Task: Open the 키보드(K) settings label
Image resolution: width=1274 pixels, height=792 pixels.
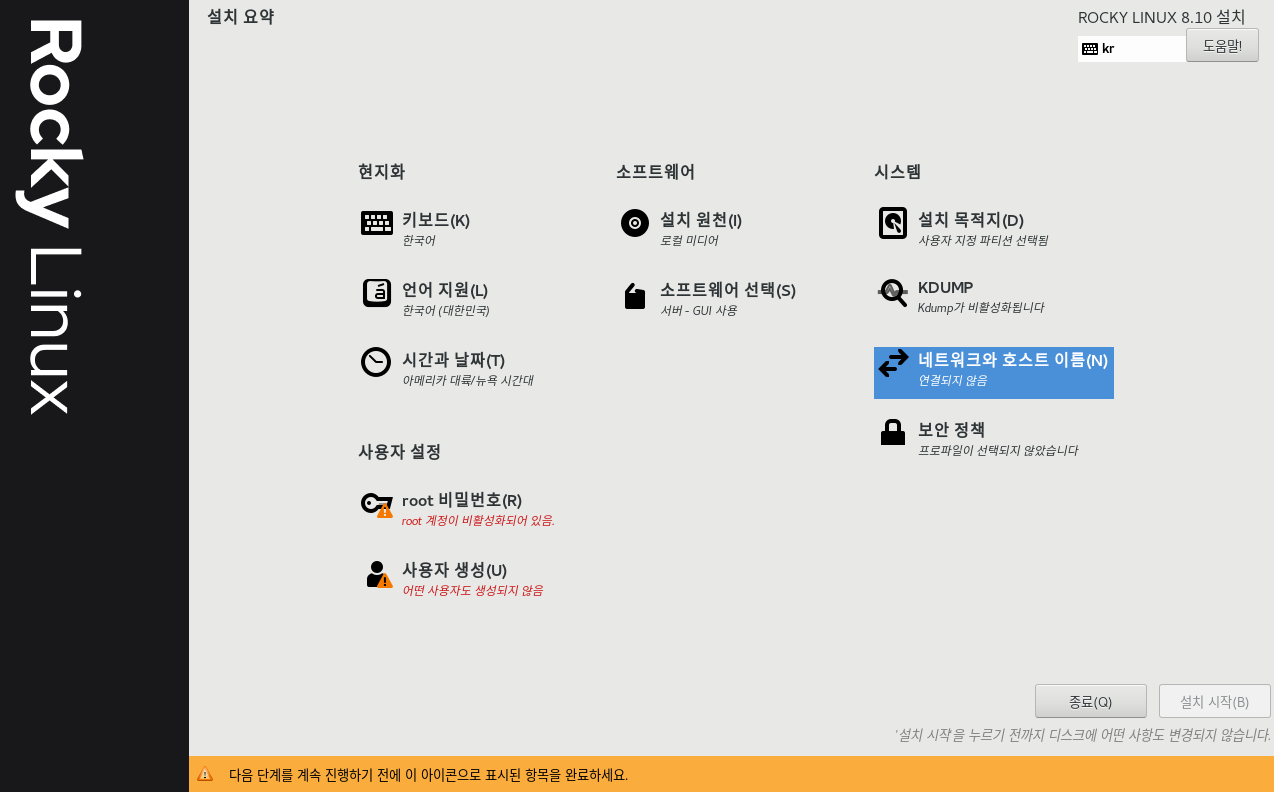Action: pyautogui.click(x=436, y=220)
